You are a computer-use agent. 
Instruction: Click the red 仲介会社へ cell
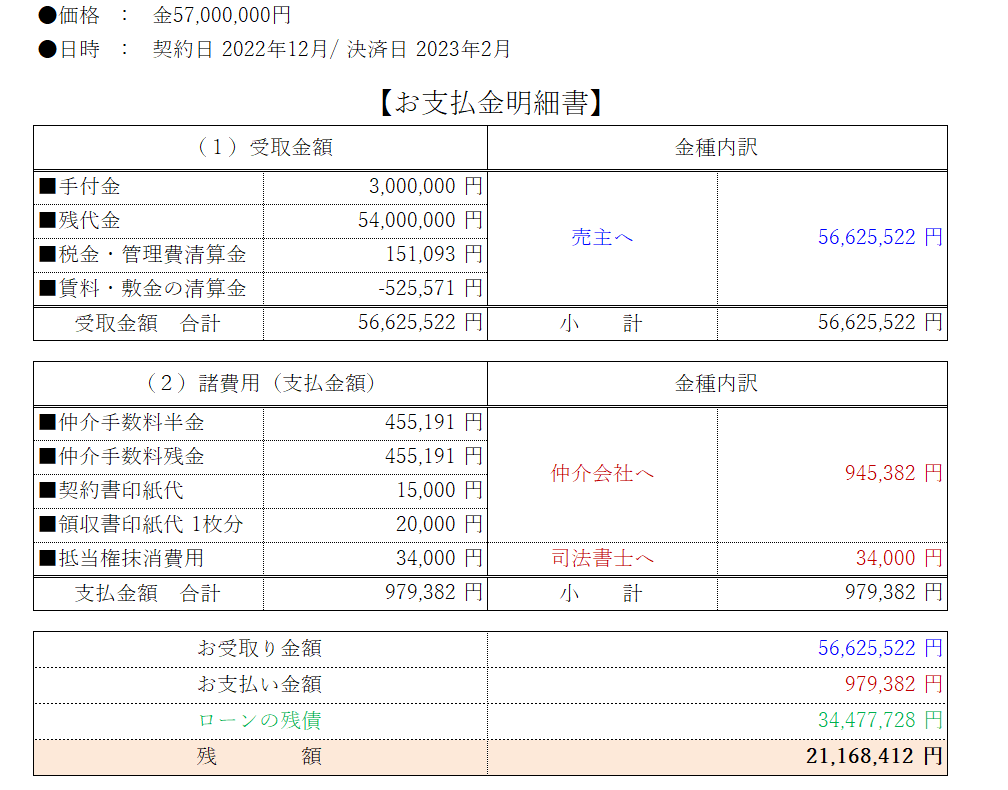coord(602,474)
